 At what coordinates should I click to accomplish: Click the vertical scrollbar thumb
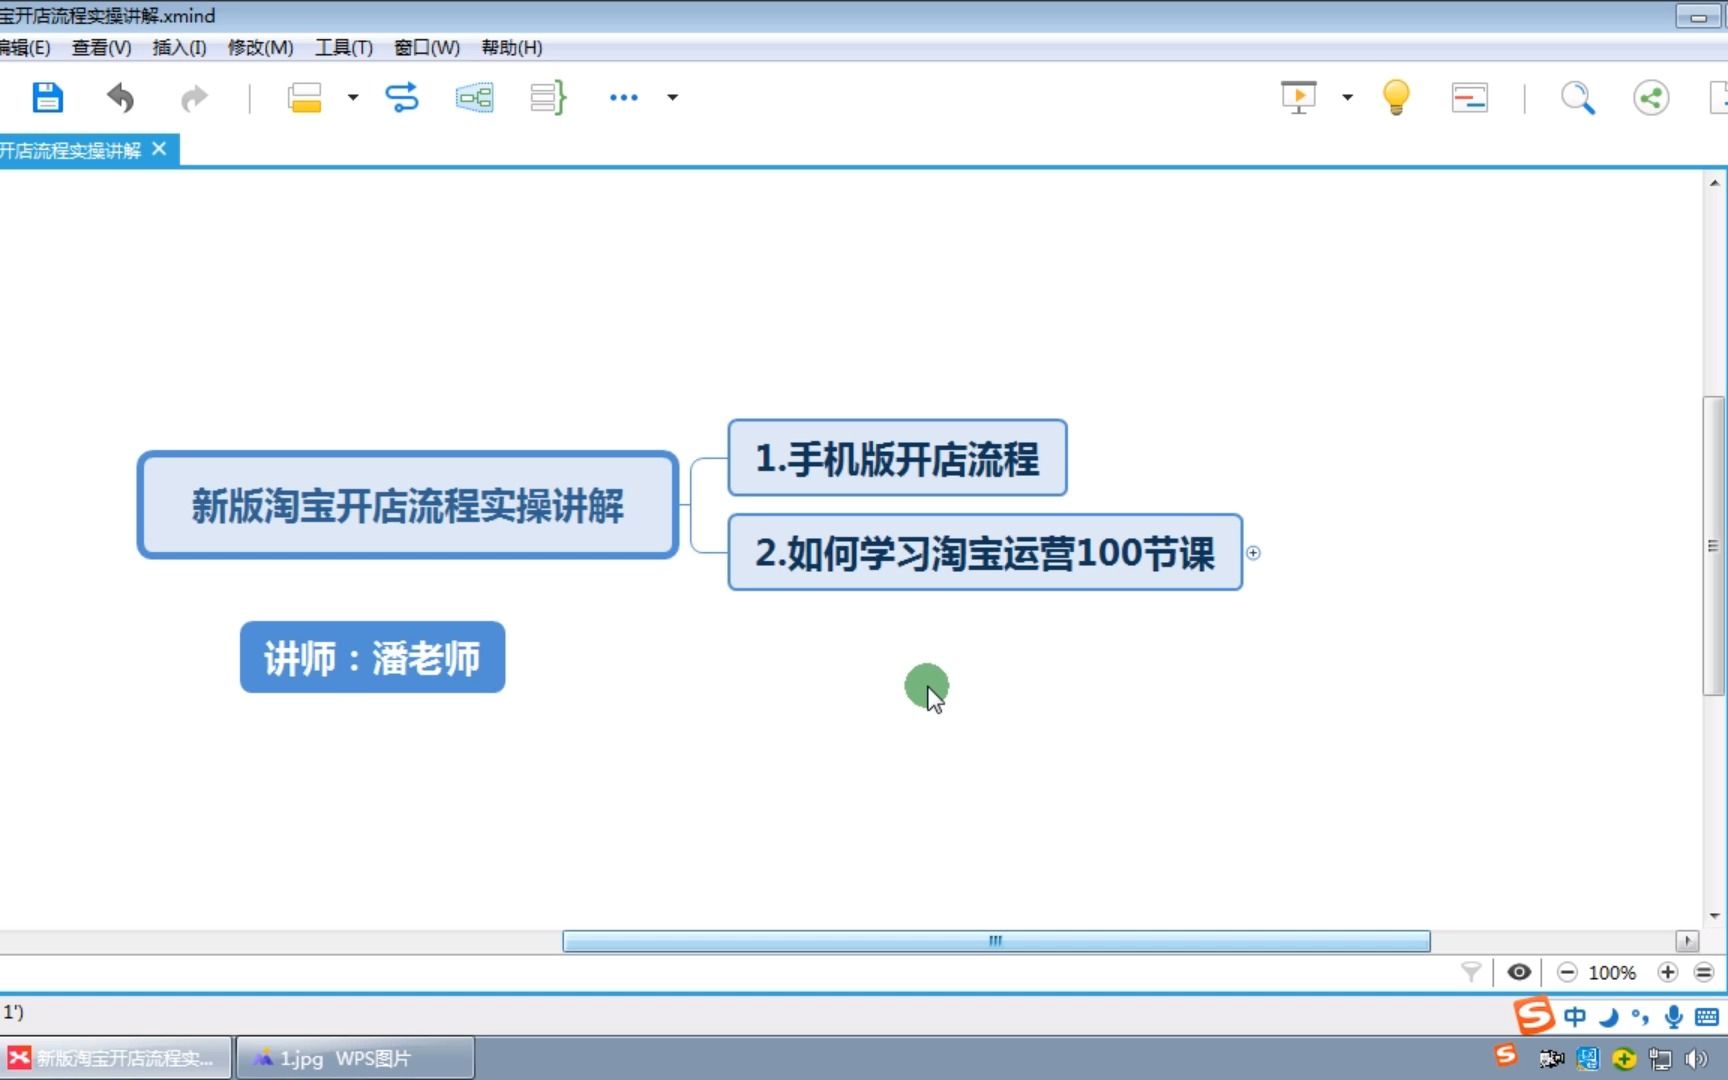pyautogui.click(x=1713, y=546)
